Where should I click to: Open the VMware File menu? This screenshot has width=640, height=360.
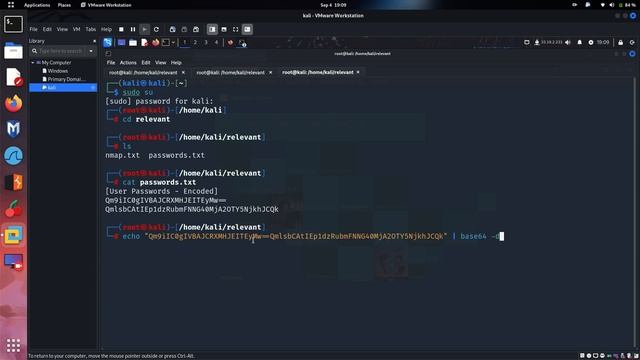click(33, 29)
